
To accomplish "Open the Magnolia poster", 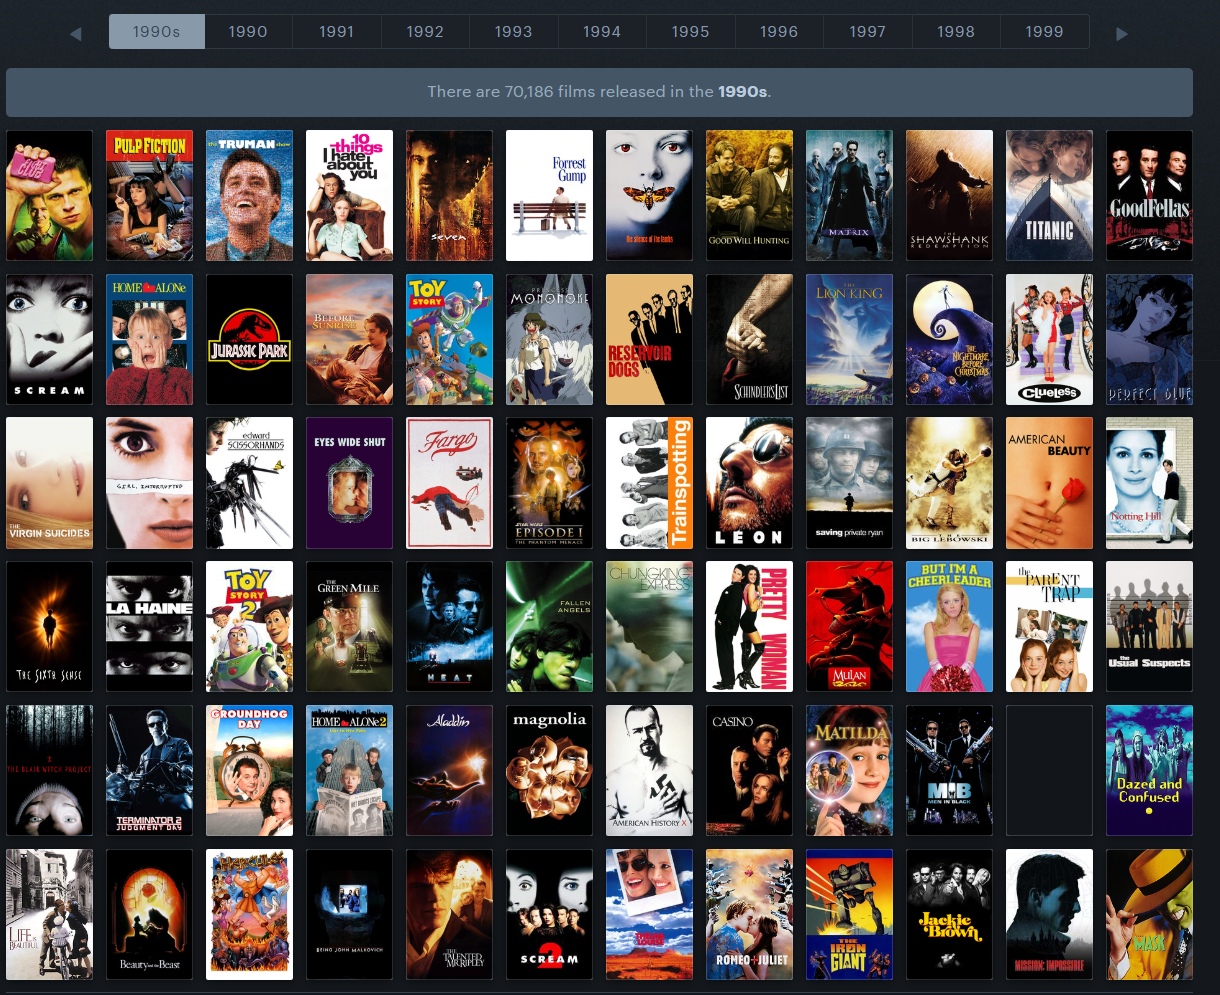I will click(550, 771).
